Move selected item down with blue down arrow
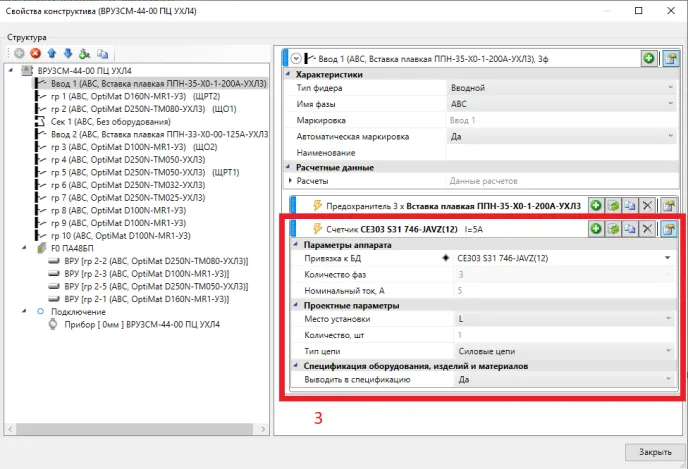This screenshot has height=469, width=688. 68,54
